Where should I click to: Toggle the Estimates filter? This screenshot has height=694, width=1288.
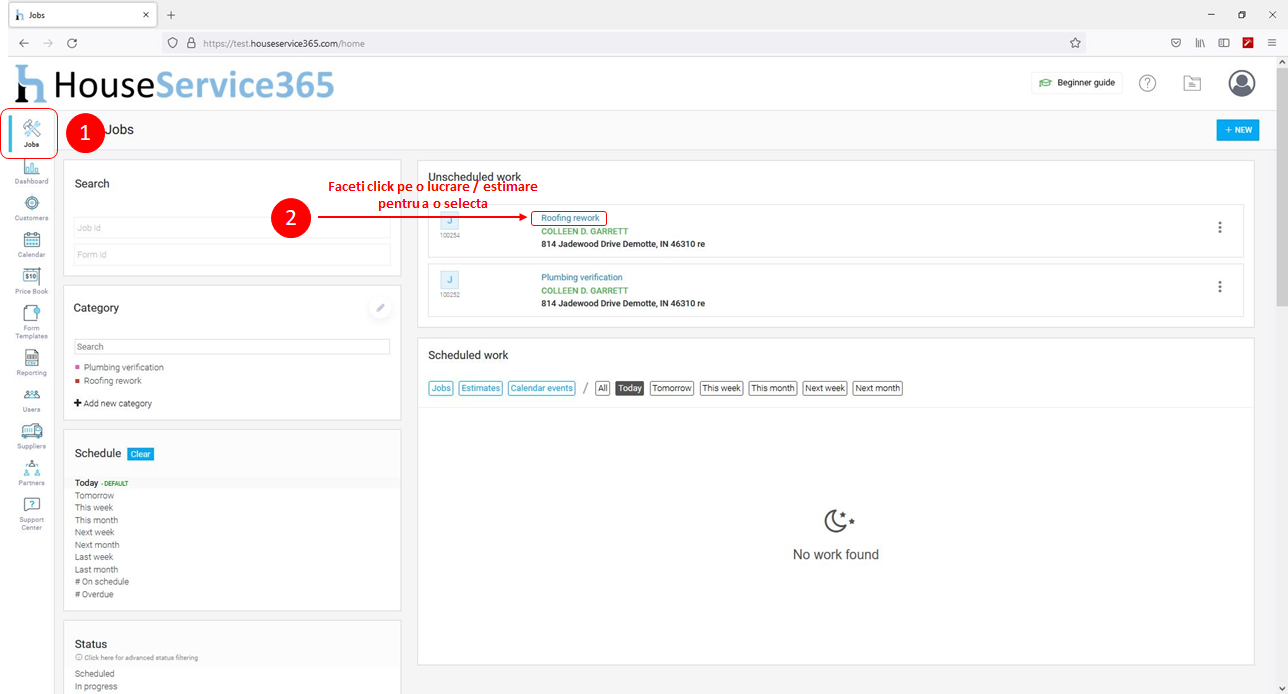(481, 388)
